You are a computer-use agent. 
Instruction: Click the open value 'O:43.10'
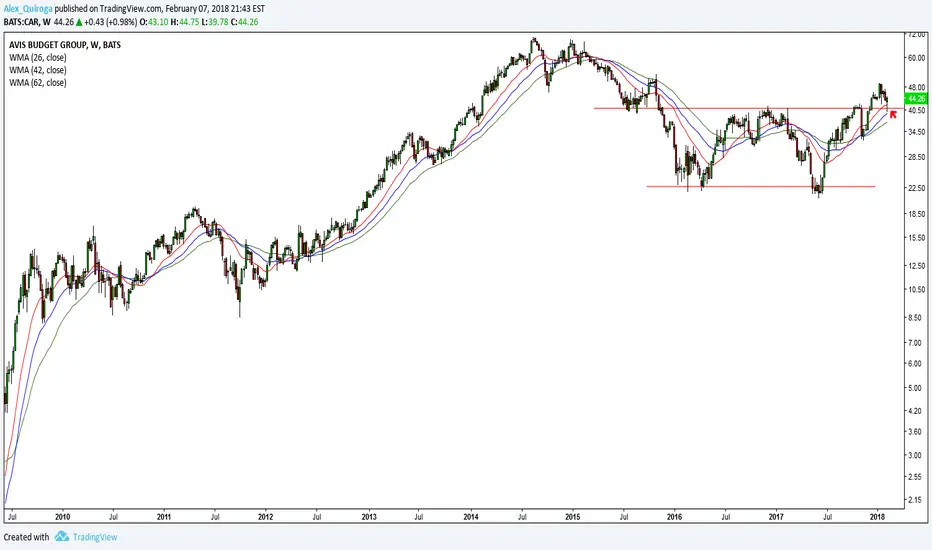pyautogui.click(x=154, y=22)
